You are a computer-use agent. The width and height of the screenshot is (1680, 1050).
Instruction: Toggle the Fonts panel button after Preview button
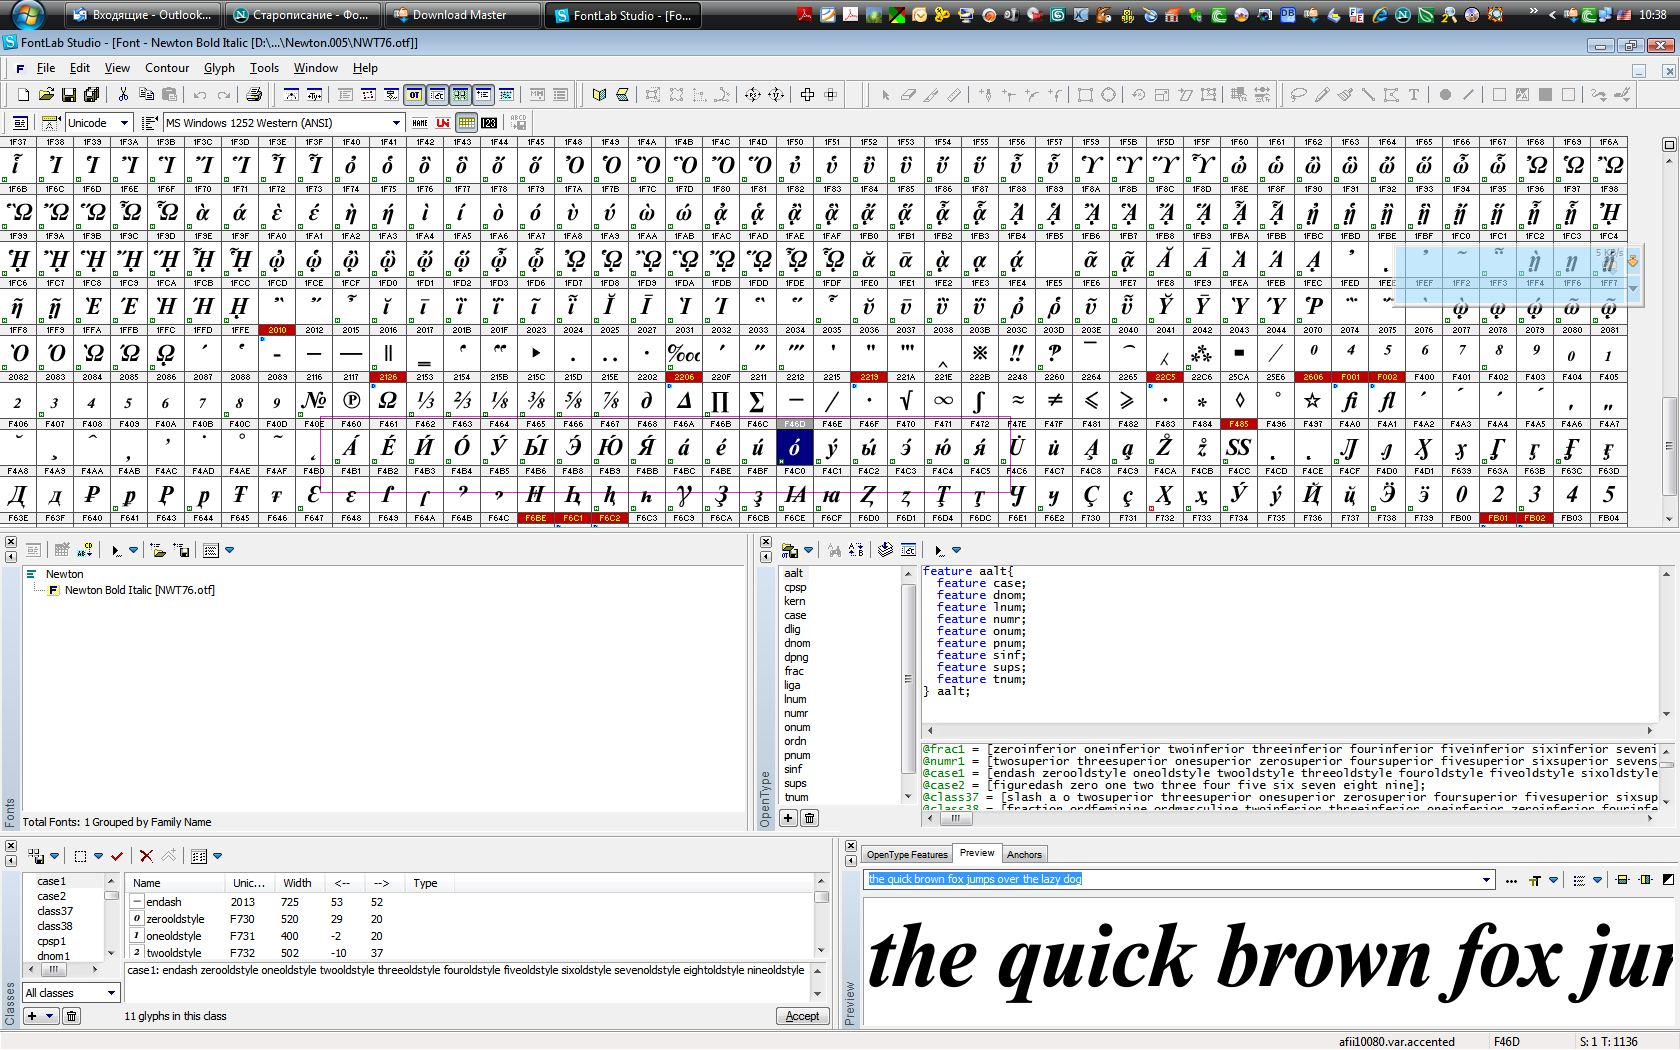point(483,95)
